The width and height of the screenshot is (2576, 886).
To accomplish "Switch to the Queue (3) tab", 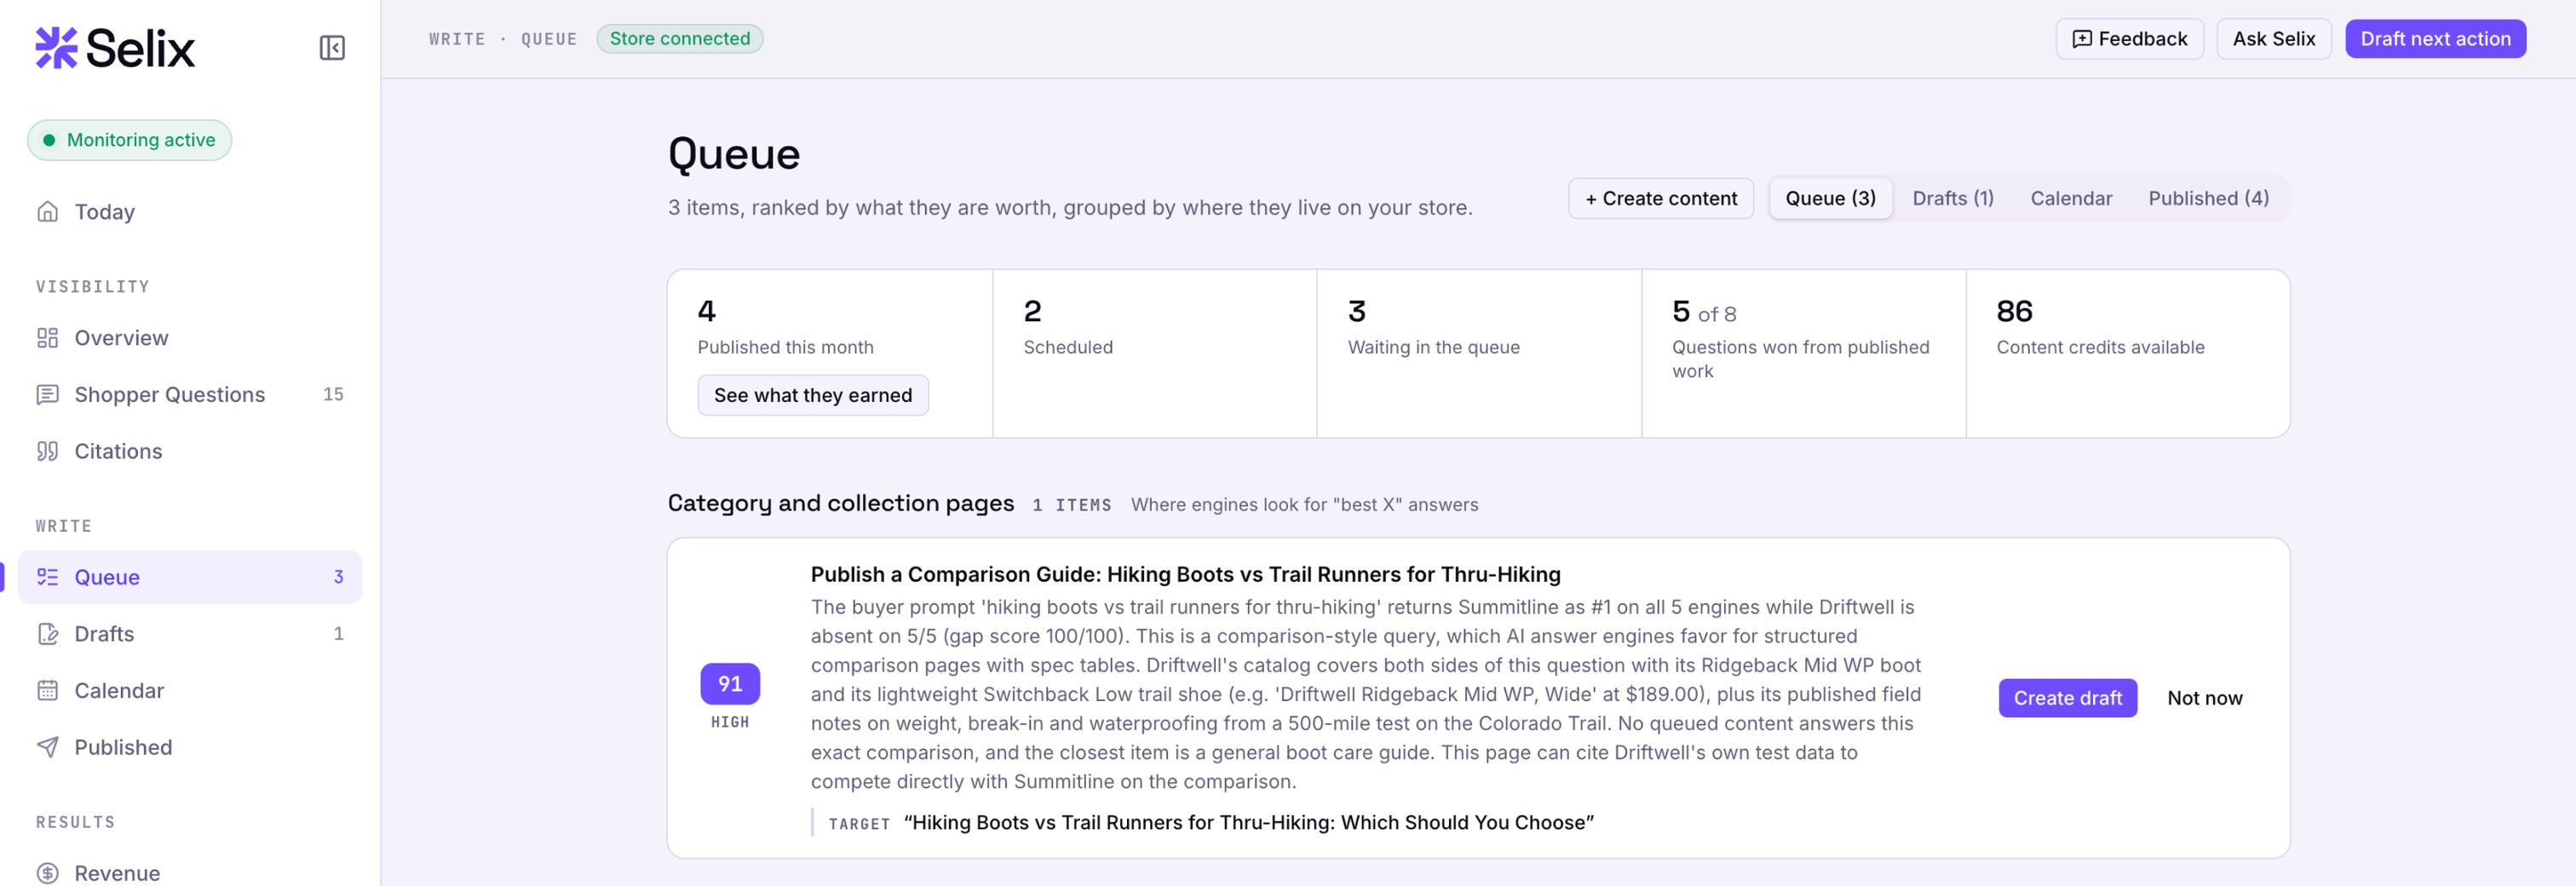I will 1830,198.
